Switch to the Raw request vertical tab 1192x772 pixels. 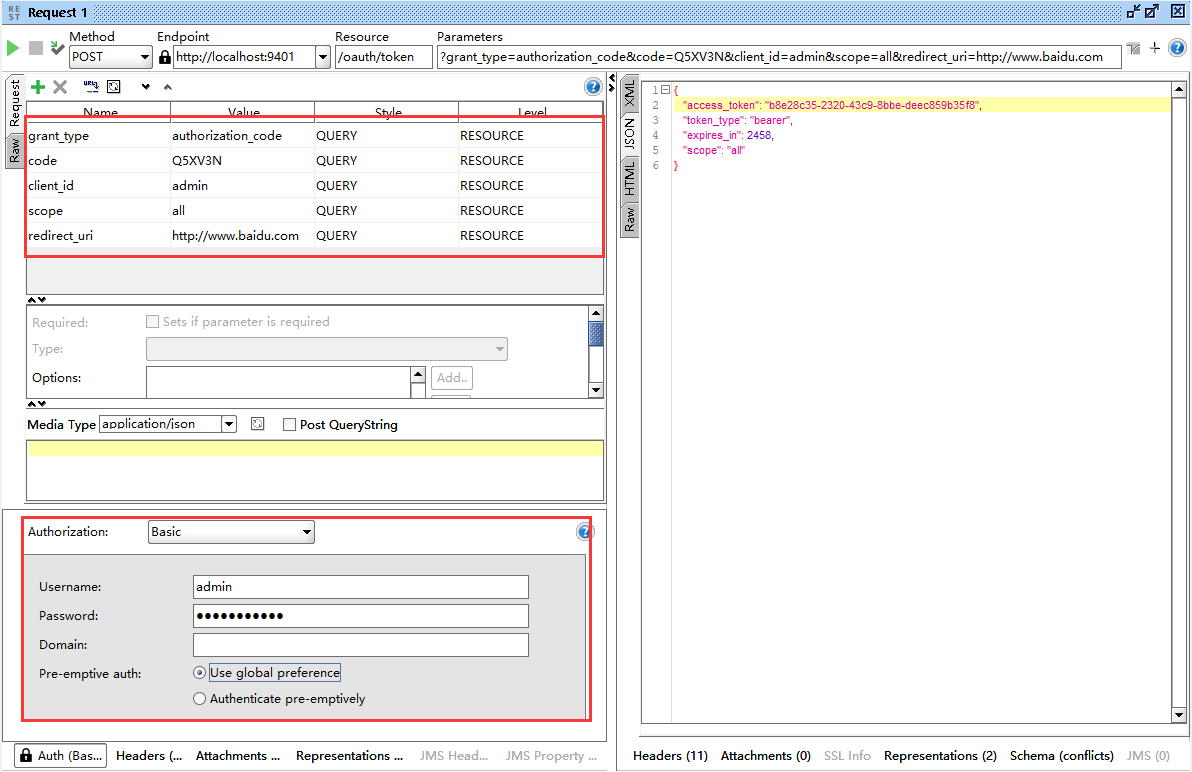(14, 150)
